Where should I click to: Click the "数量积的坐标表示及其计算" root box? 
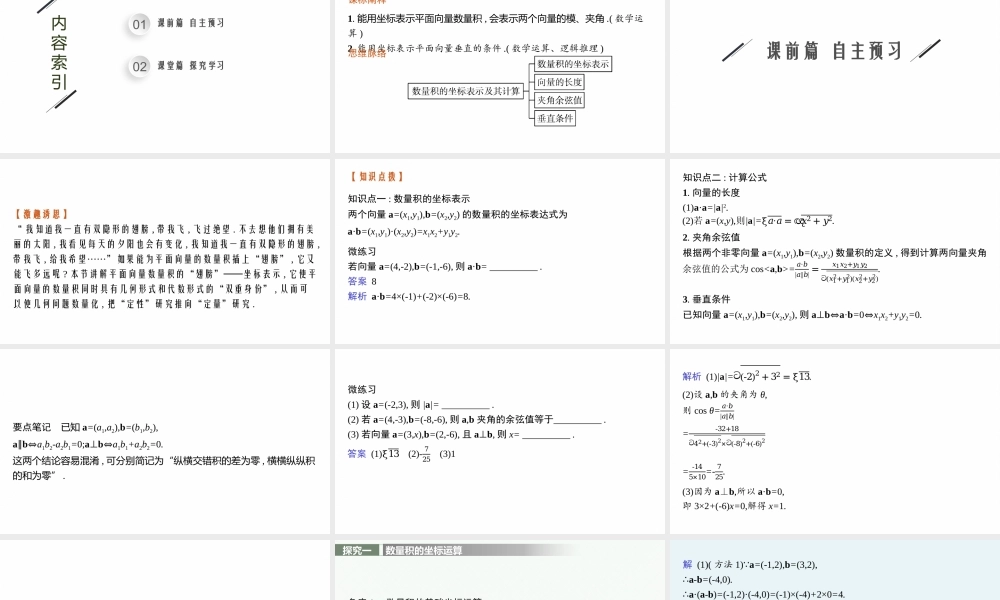pos(466,91)
